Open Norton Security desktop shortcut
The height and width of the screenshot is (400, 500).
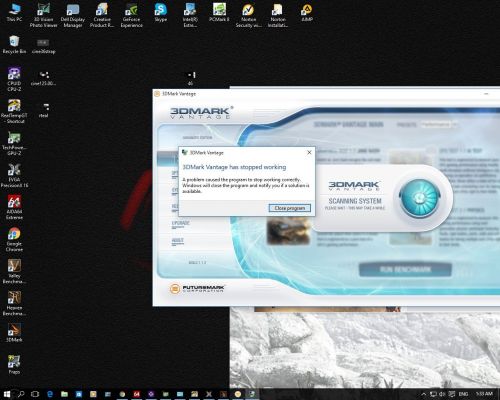(x=248, y=15)
